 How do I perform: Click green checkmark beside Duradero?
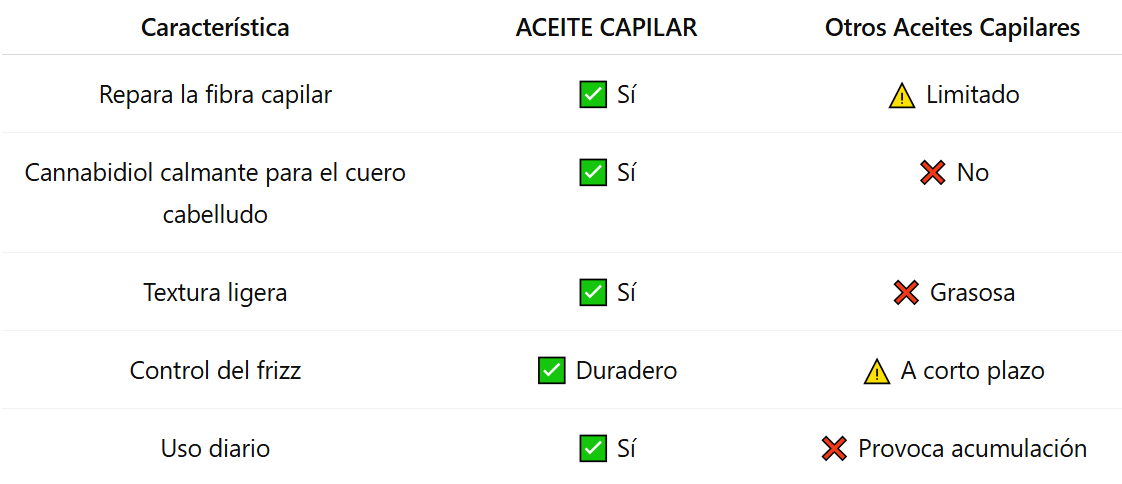[552, 371]
